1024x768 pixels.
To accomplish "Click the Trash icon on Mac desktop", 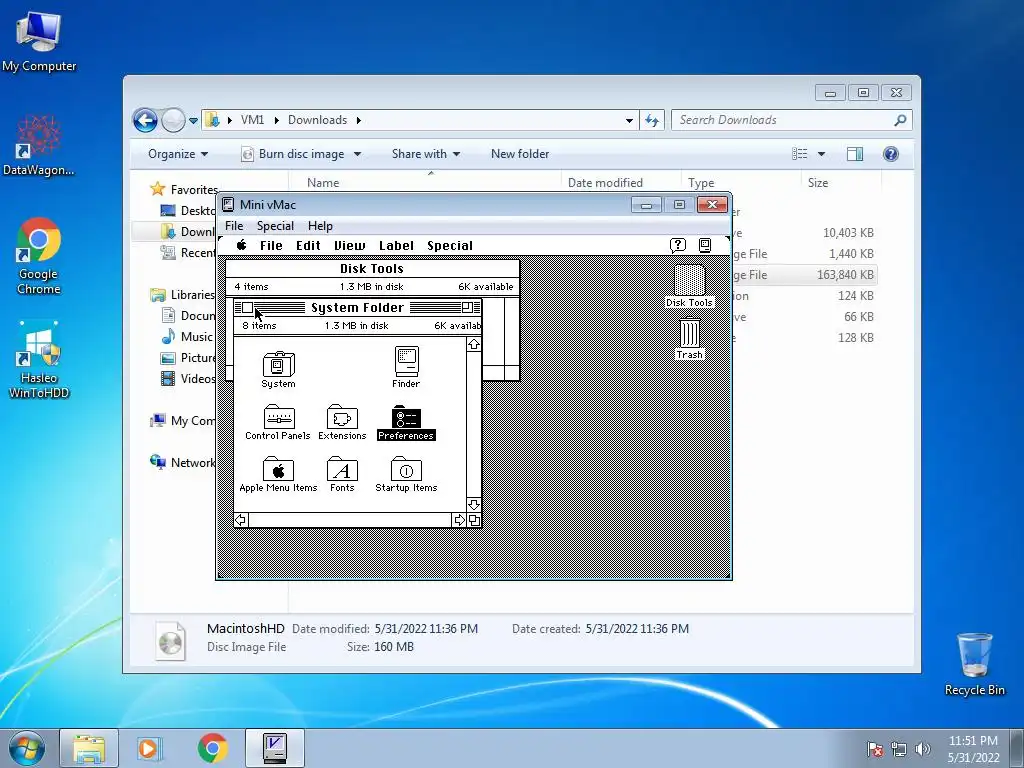I will coord(690,333).
